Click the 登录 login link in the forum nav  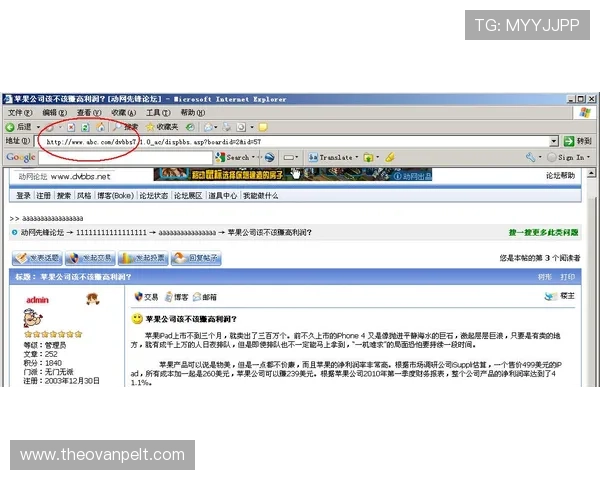point(23,196)
